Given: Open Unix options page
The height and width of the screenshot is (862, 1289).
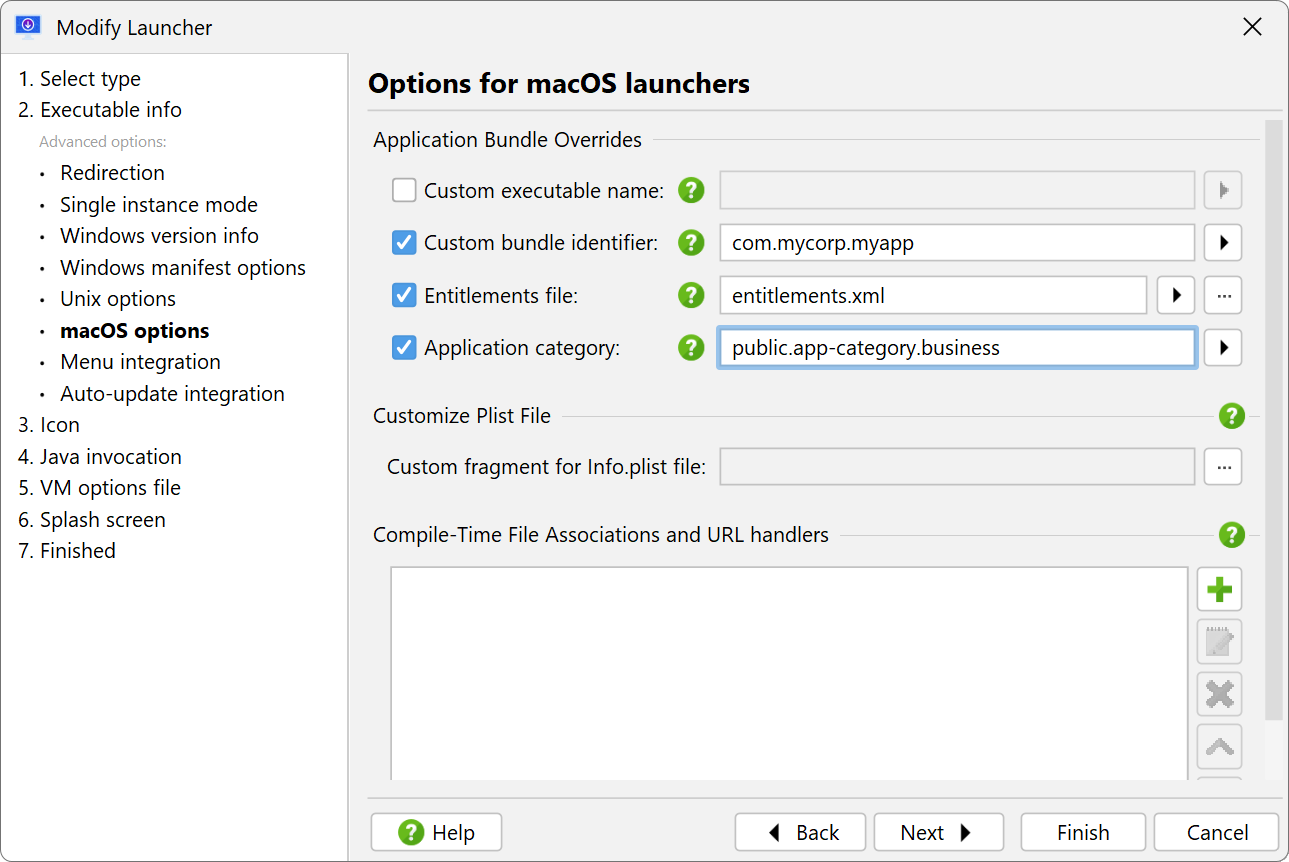Looking at the screenshot, I should pos(118,299).
